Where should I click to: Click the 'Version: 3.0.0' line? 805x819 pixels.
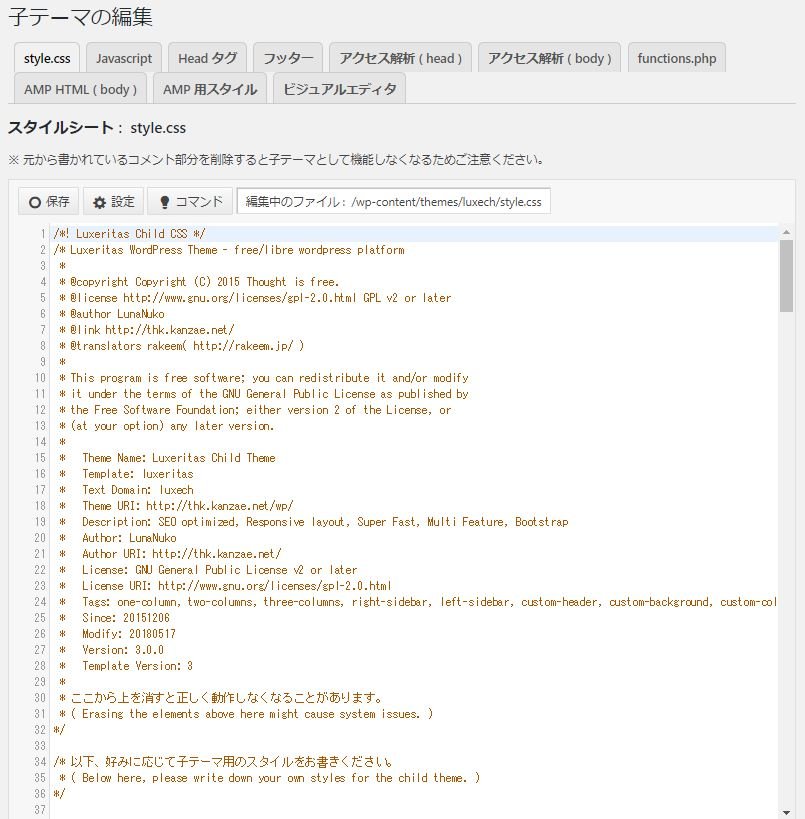pos(111,650)
